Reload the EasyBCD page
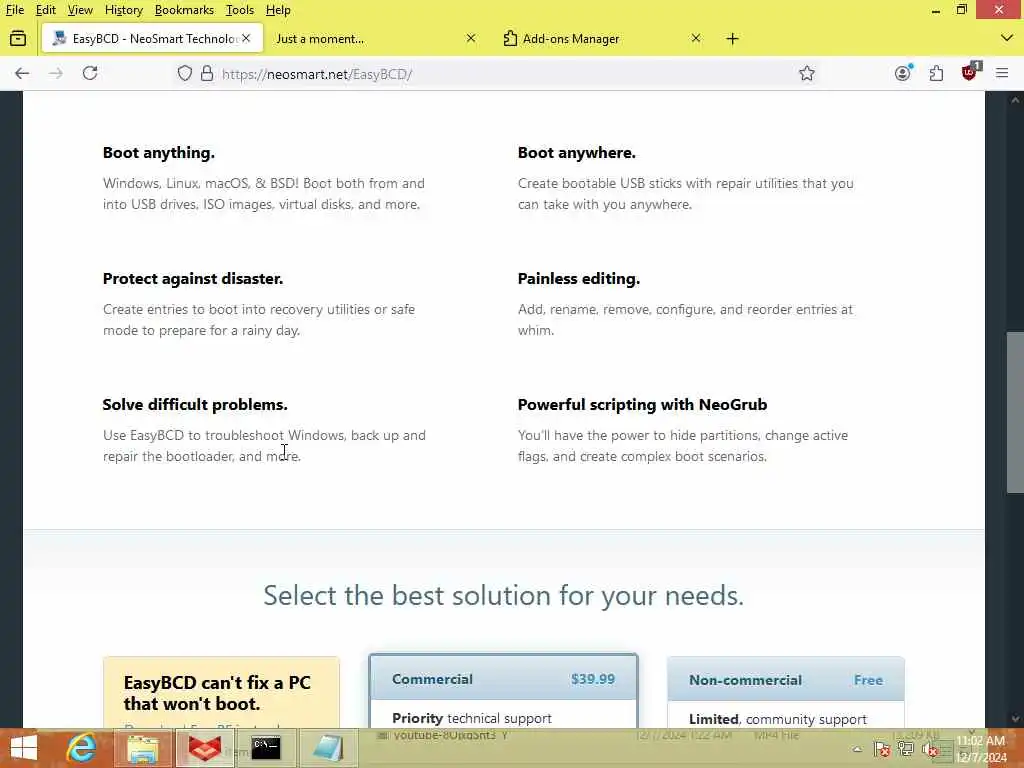The image size is (1024, 768). 90,73
